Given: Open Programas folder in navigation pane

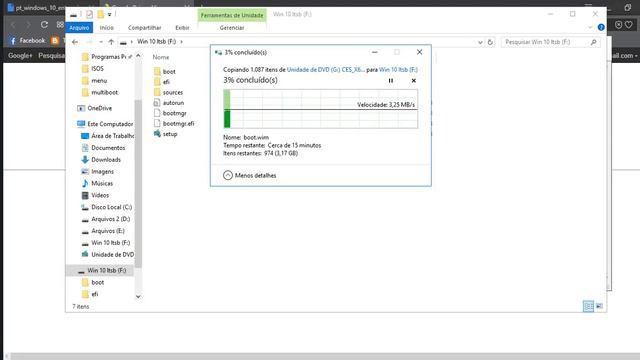Looking at the screenshot, I should click(x=107, y=57).
